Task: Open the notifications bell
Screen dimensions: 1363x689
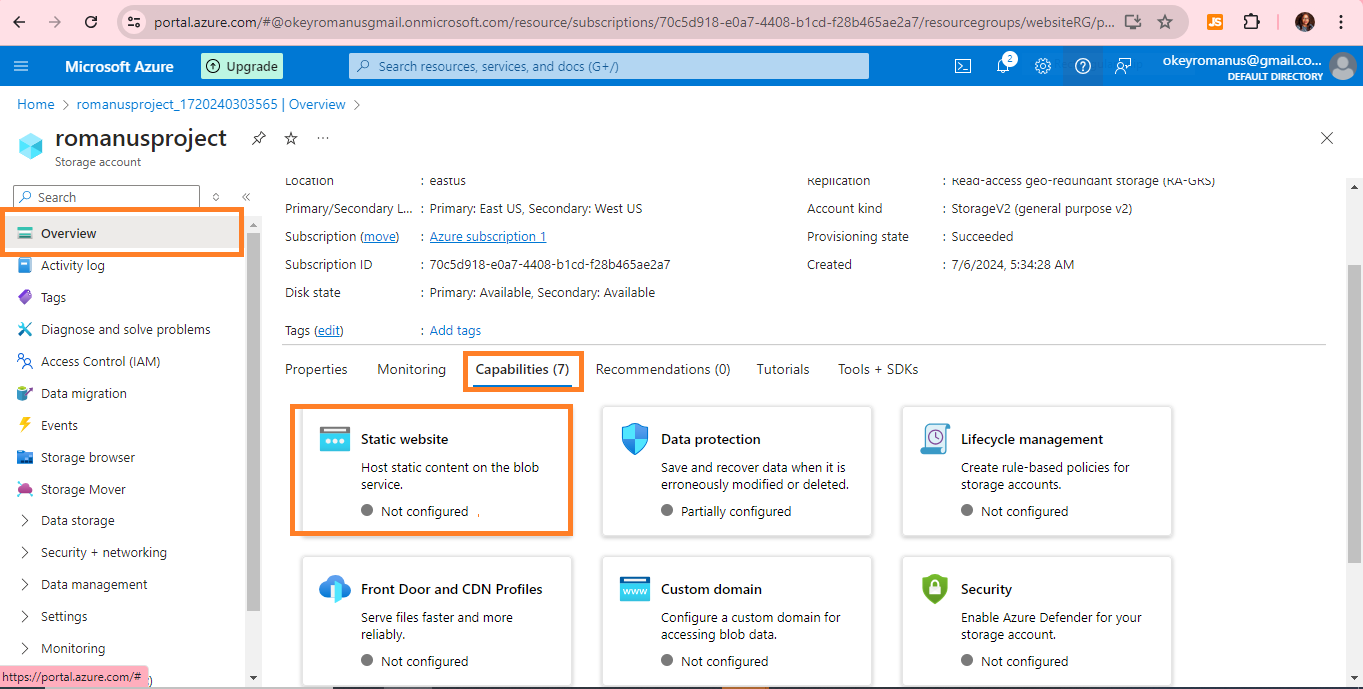Action: coord(1003,66)
